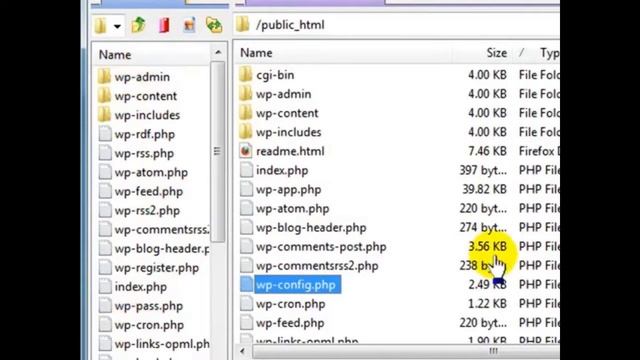Select wp-app.php in remote panel
The height and width of the screenshot is (360, 640).
288,190
